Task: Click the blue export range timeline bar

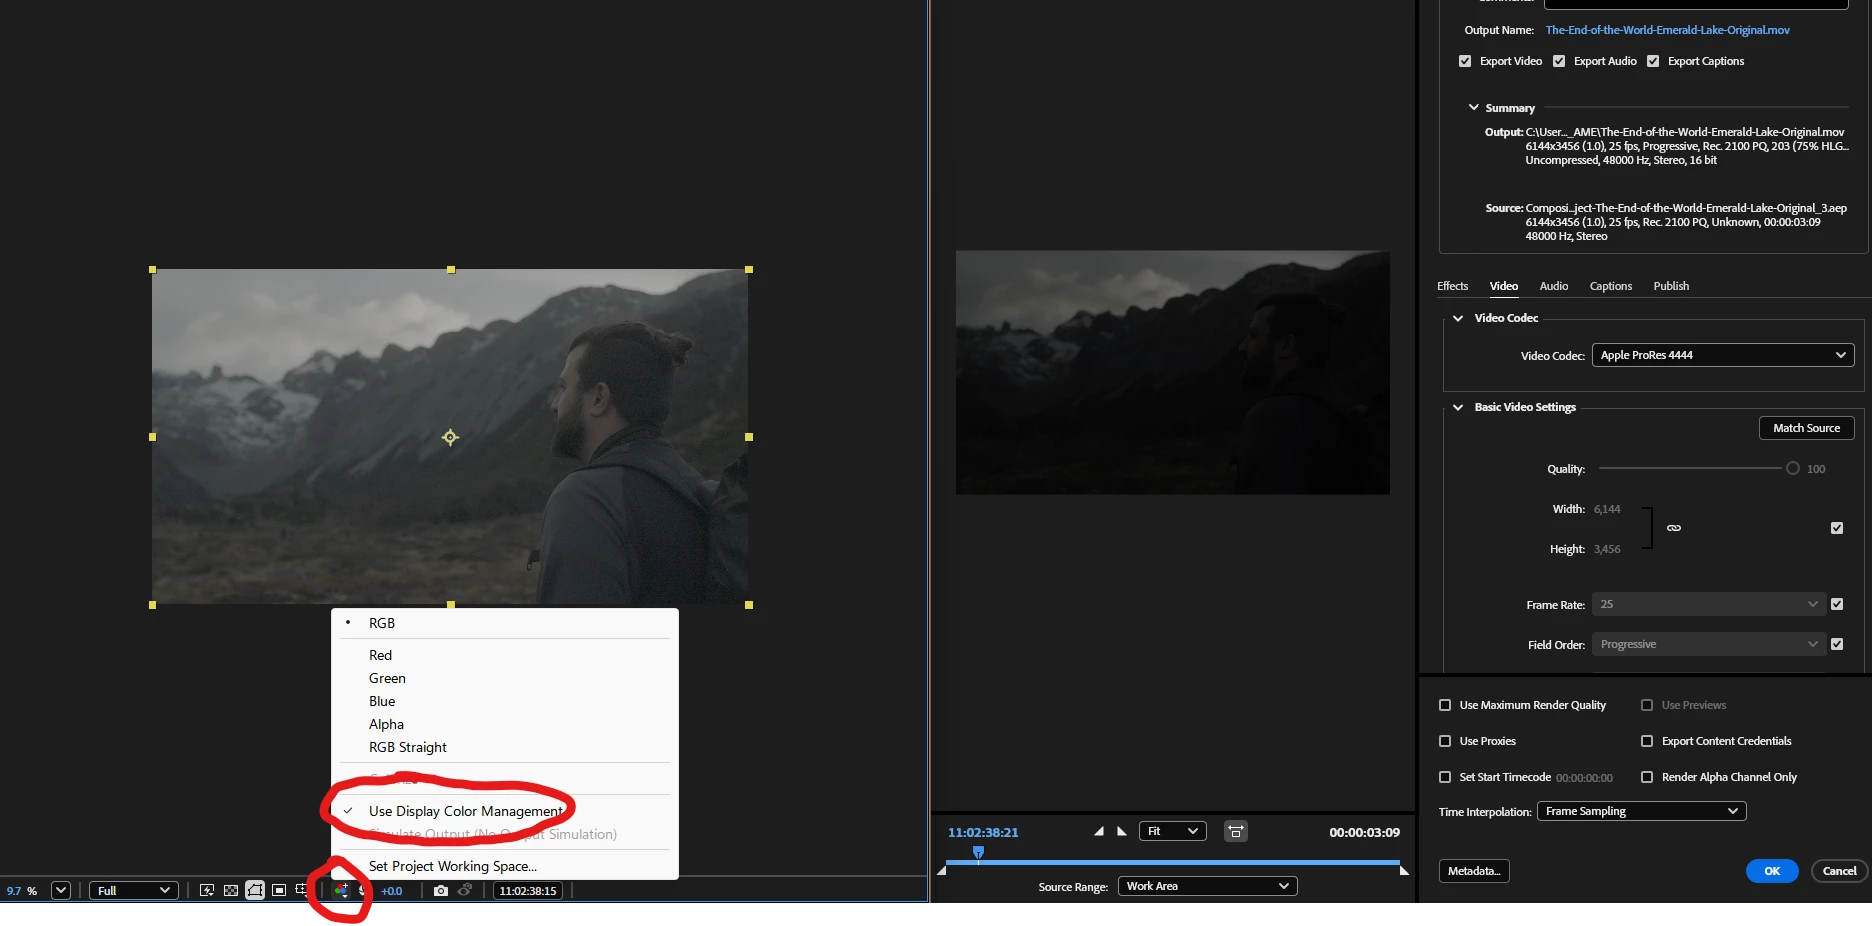Action: tap(1173, 862)
